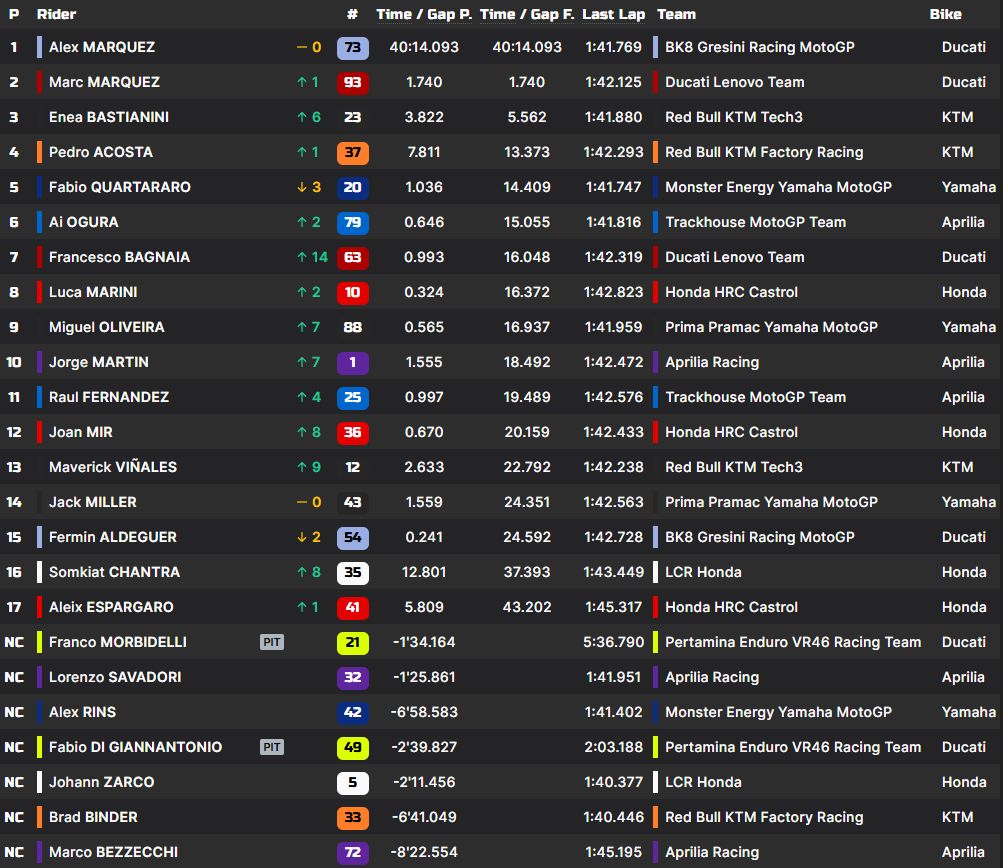Select Luca Marini's number 10 badge
This screenshot has width=1003, height=868.
pos(352,292)
